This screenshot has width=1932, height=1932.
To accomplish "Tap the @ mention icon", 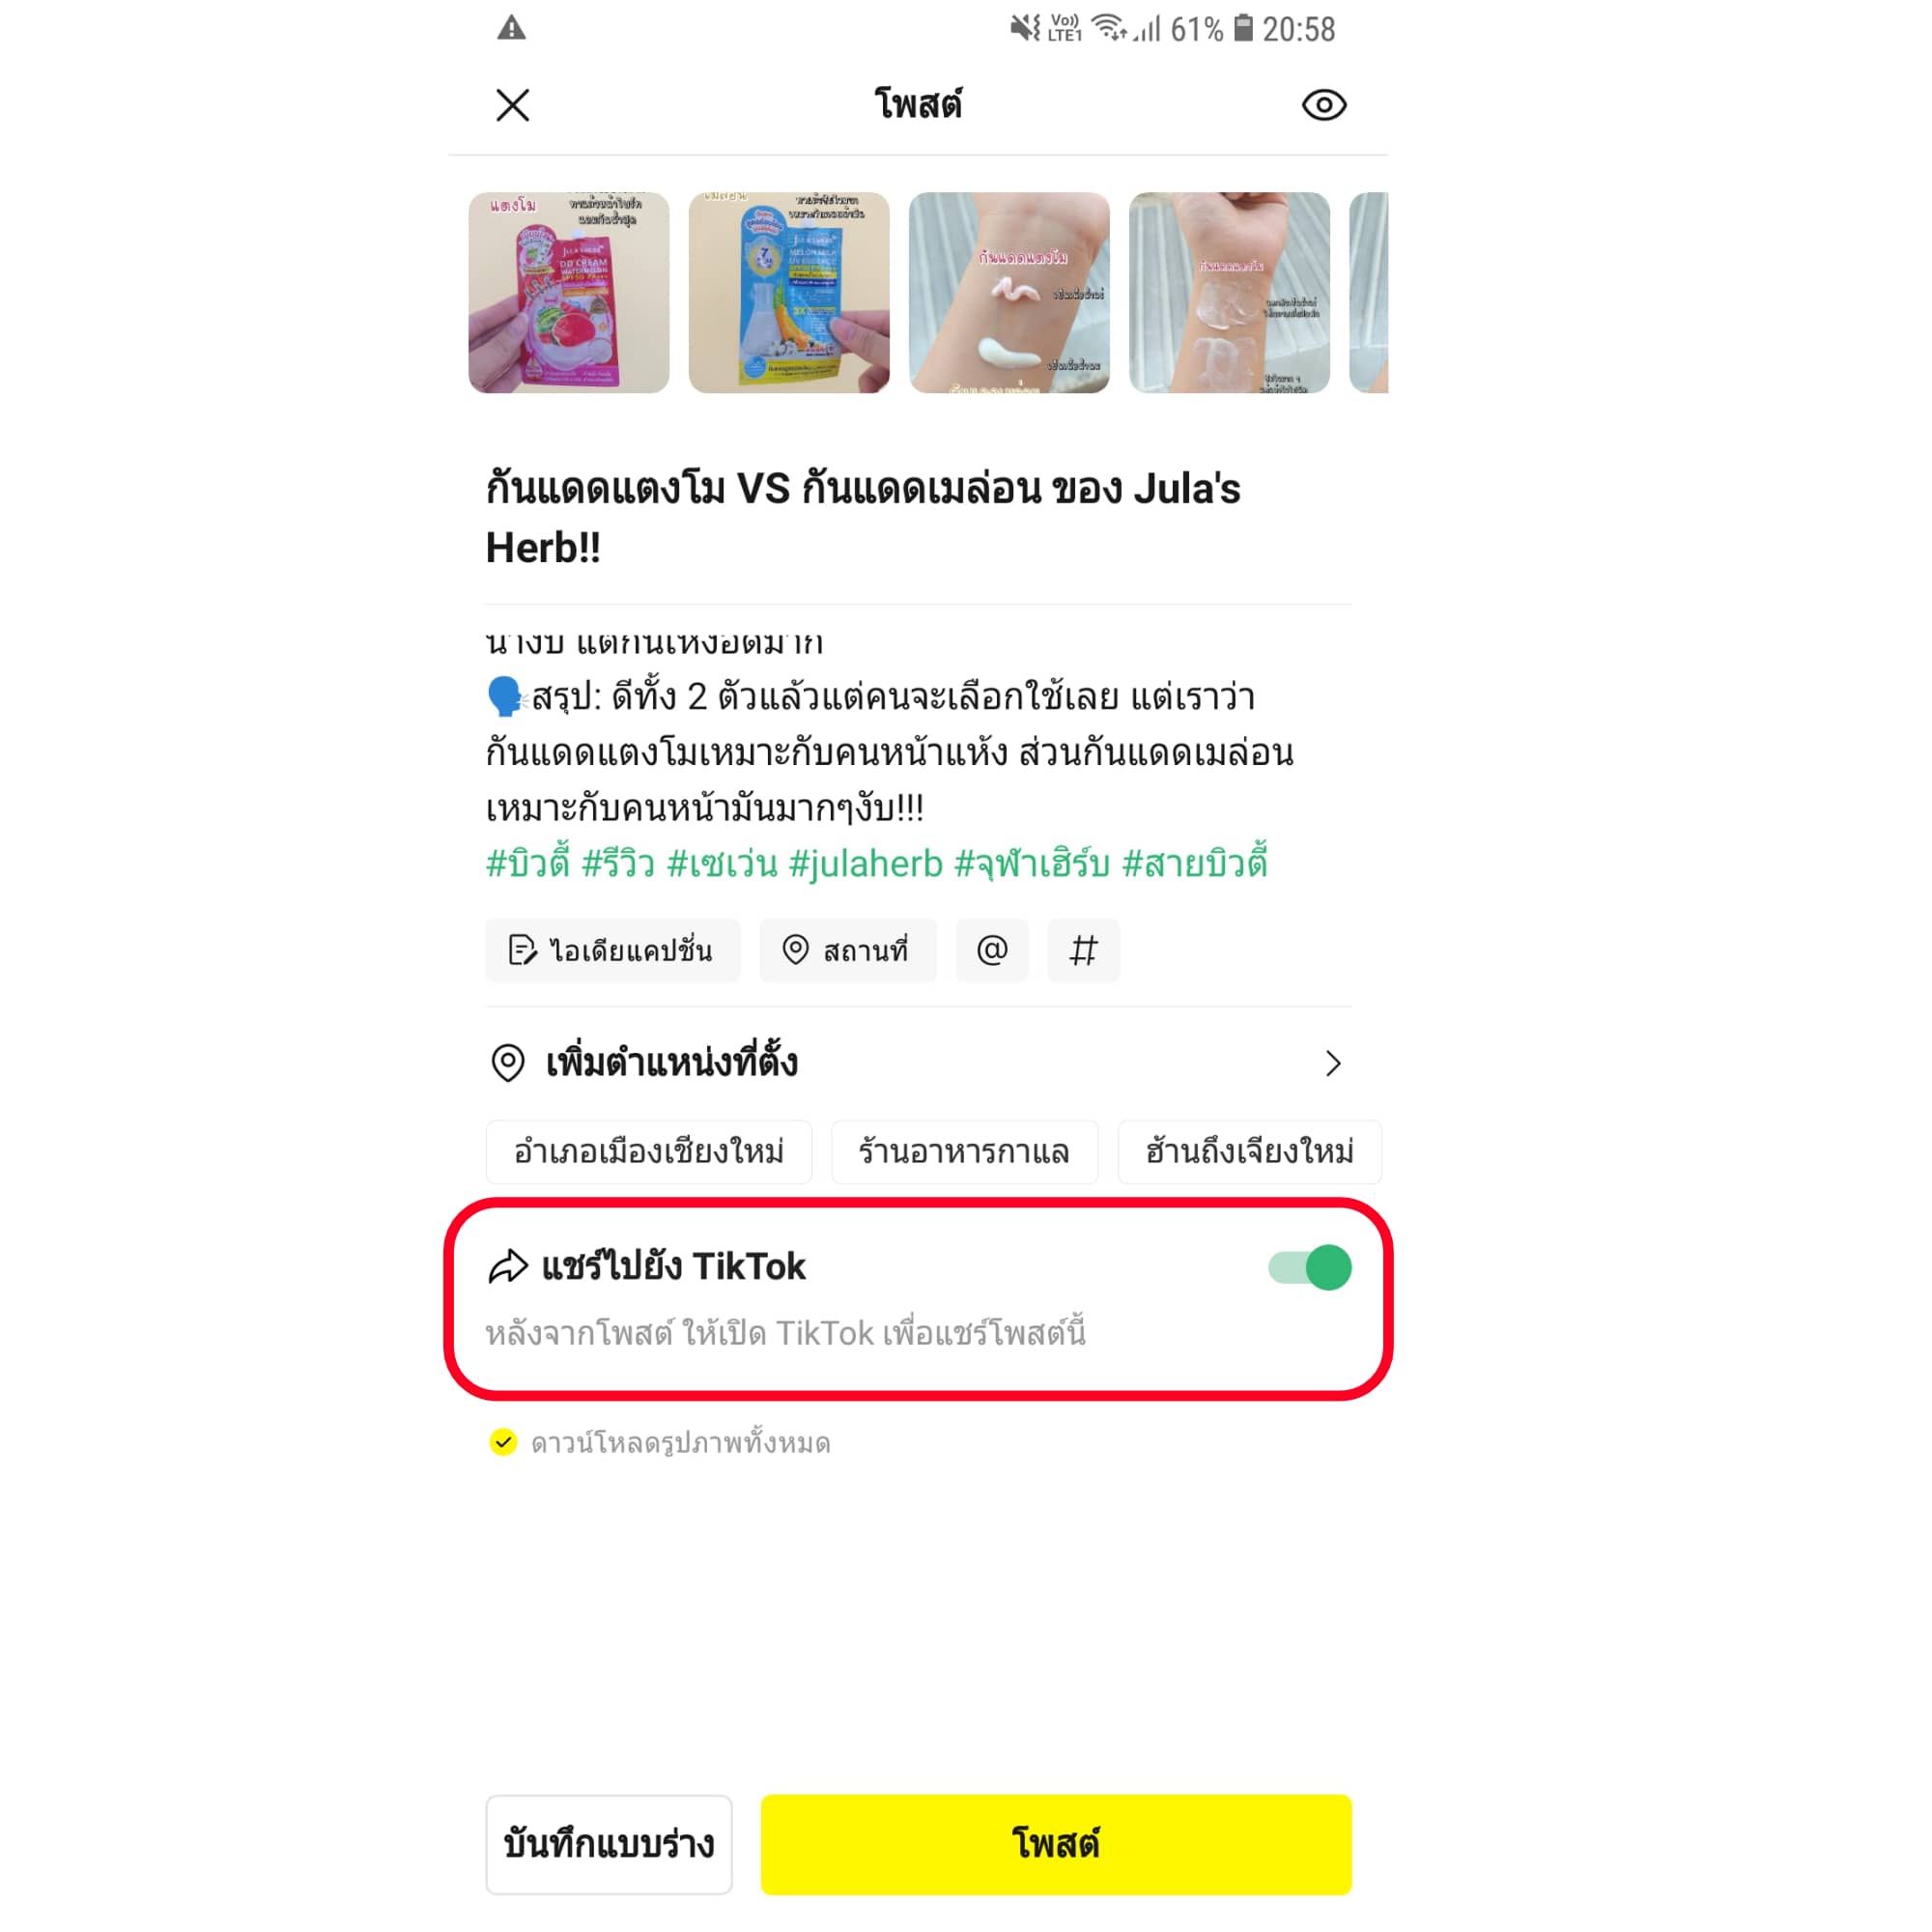I will tap(991, 949).
